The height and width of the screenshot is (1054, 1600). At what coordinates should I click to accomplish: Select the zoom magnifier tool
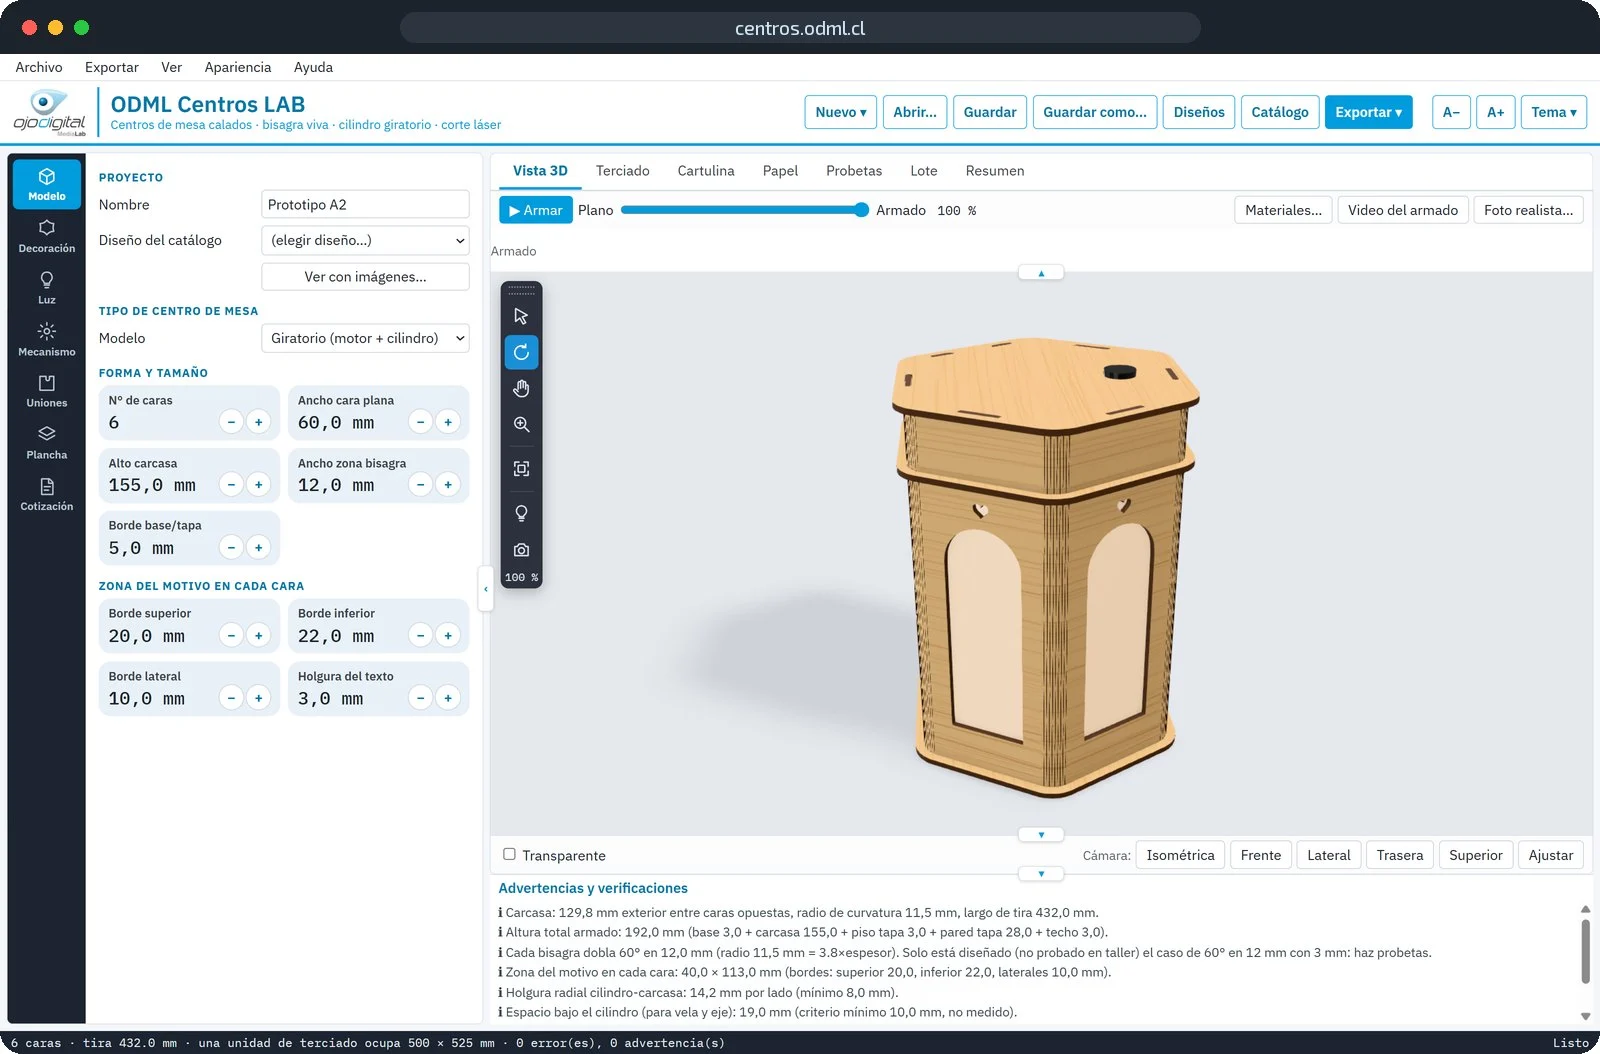[521, 424]
